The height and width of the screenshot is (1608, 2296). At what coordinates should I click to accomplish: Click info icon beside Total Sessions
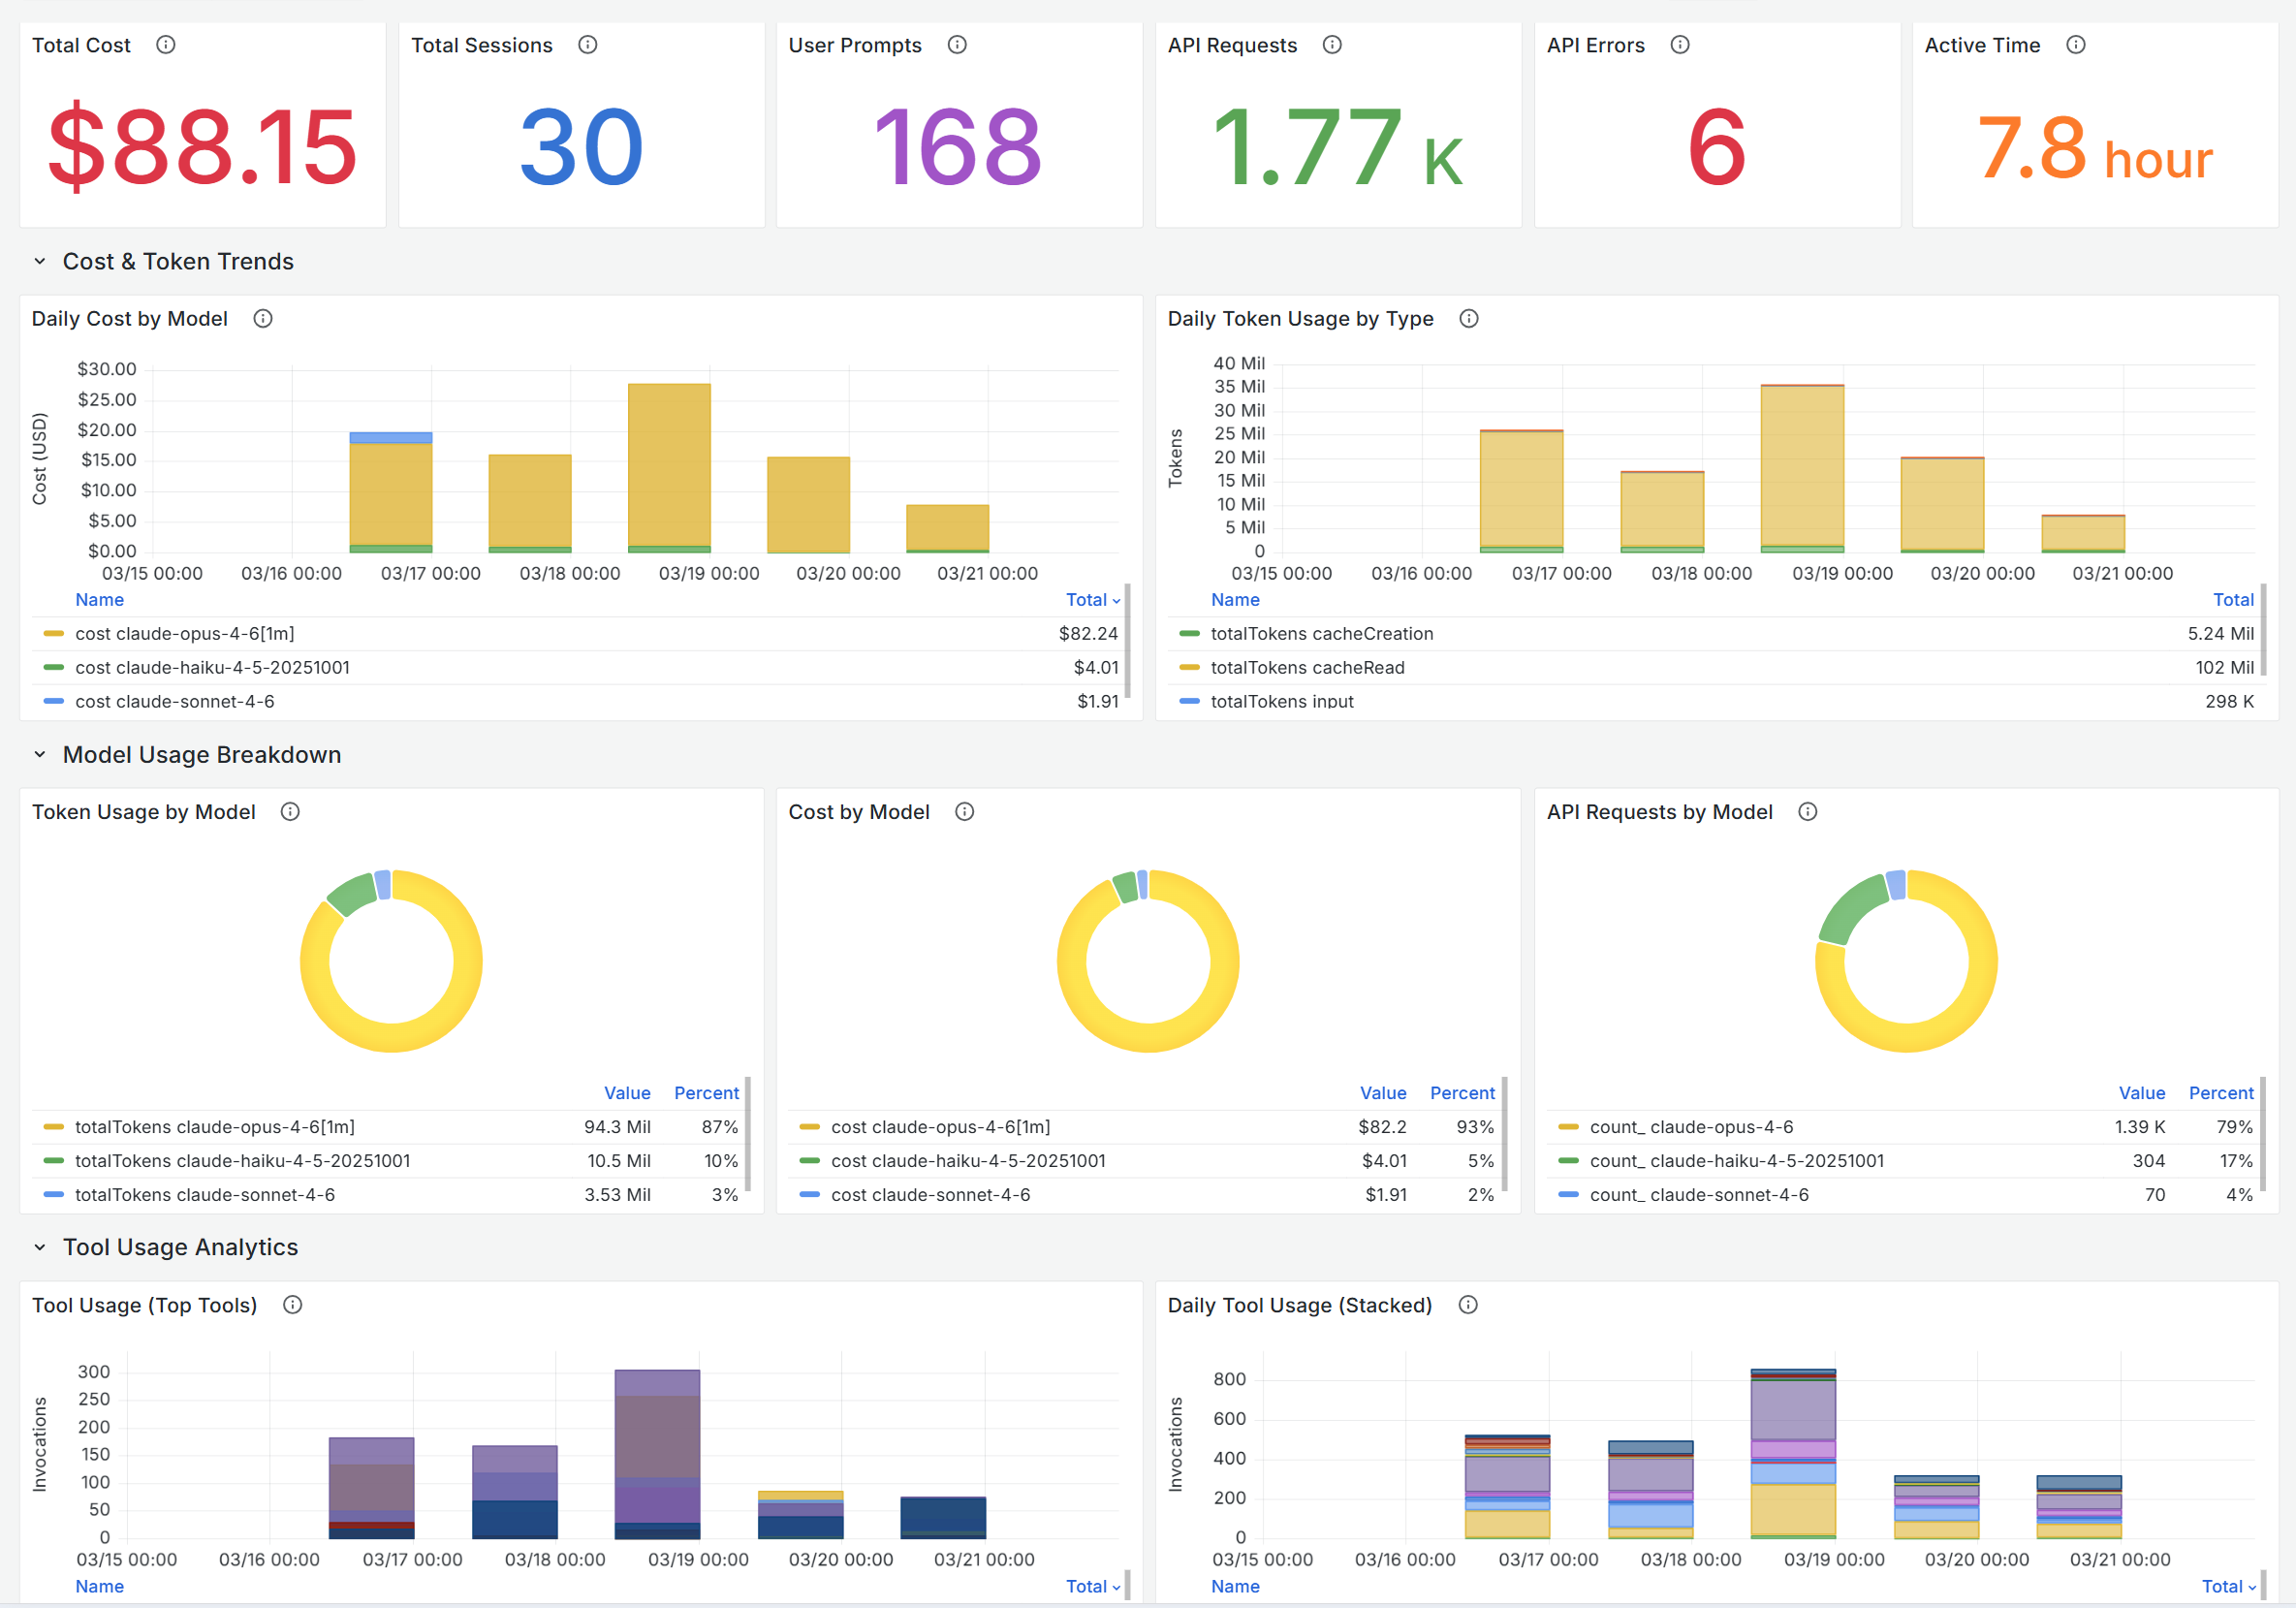tap(588, 45)
